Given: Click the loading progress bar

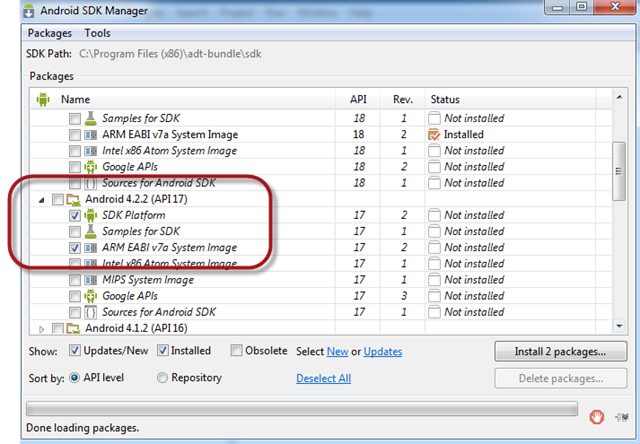Looking at the screenshot, I should pyautogui.click(x=302, y=408).
